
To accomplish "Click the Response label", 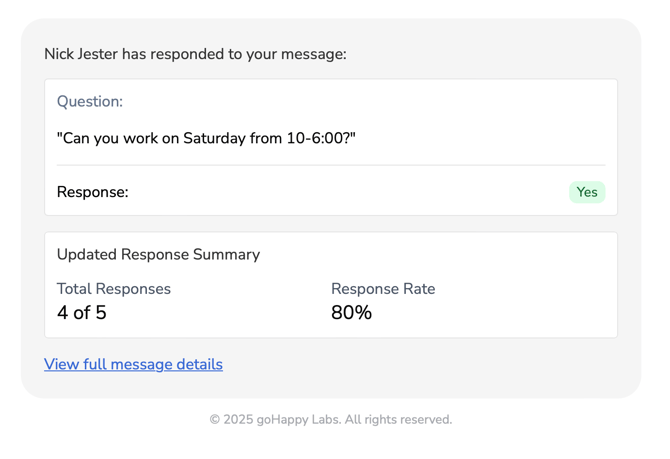I will point(92,192).
